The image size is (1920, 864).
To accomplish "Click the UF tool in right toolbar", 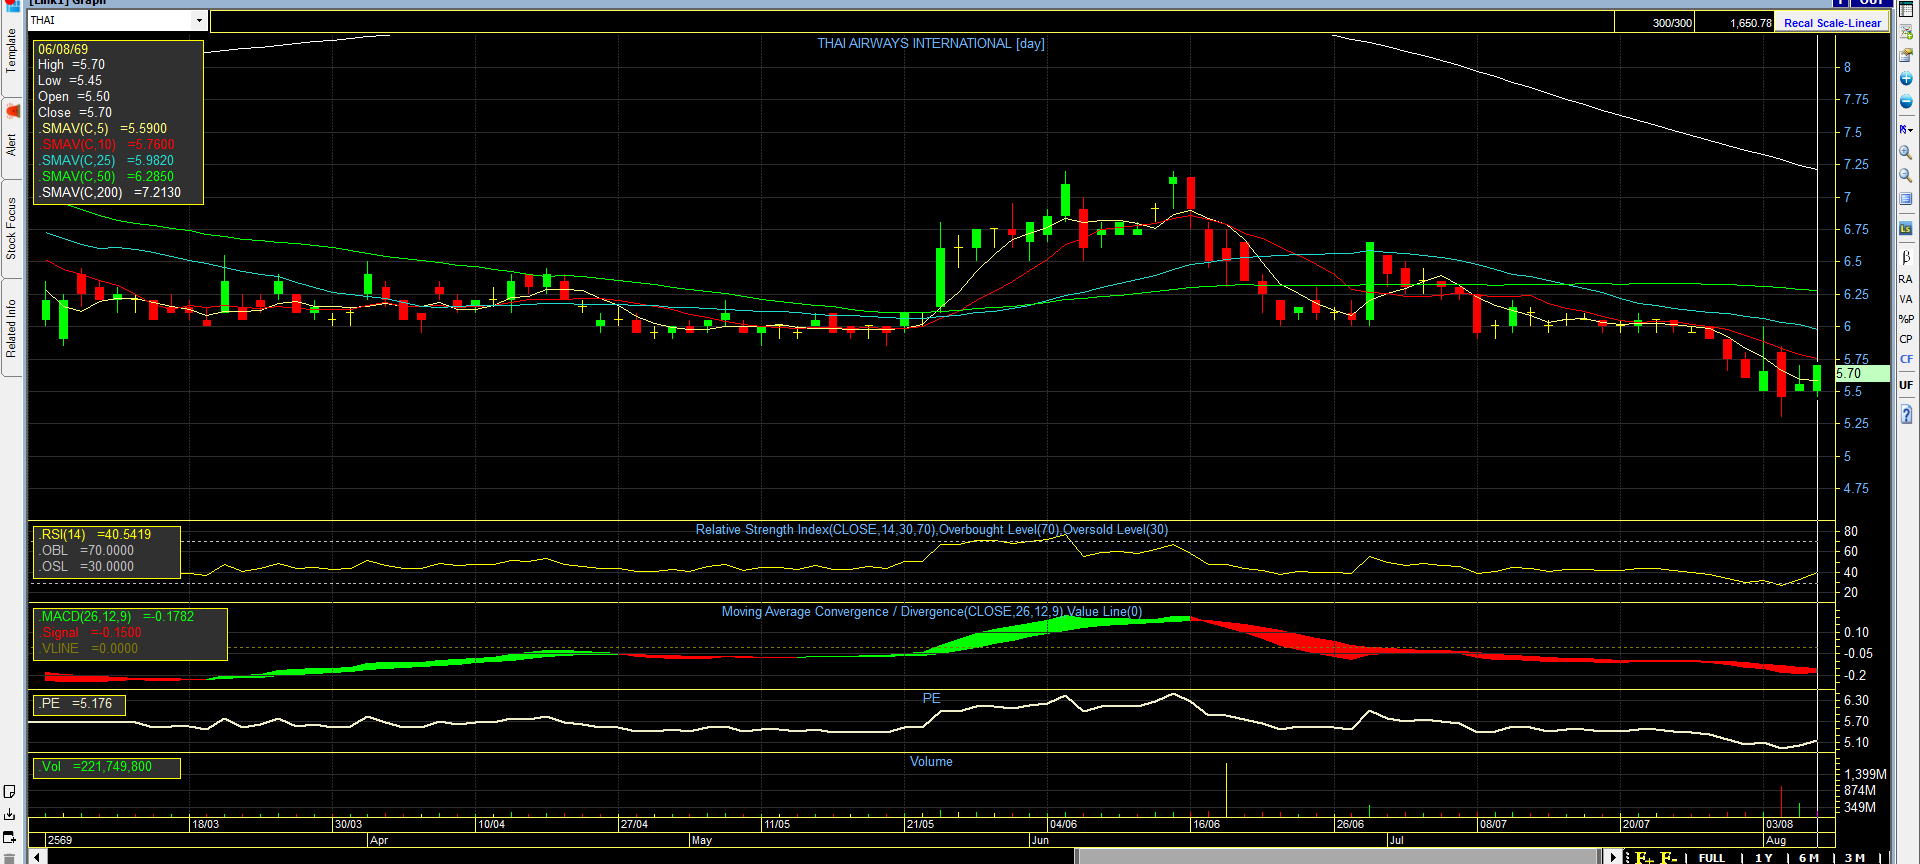I will (1906, 385).
